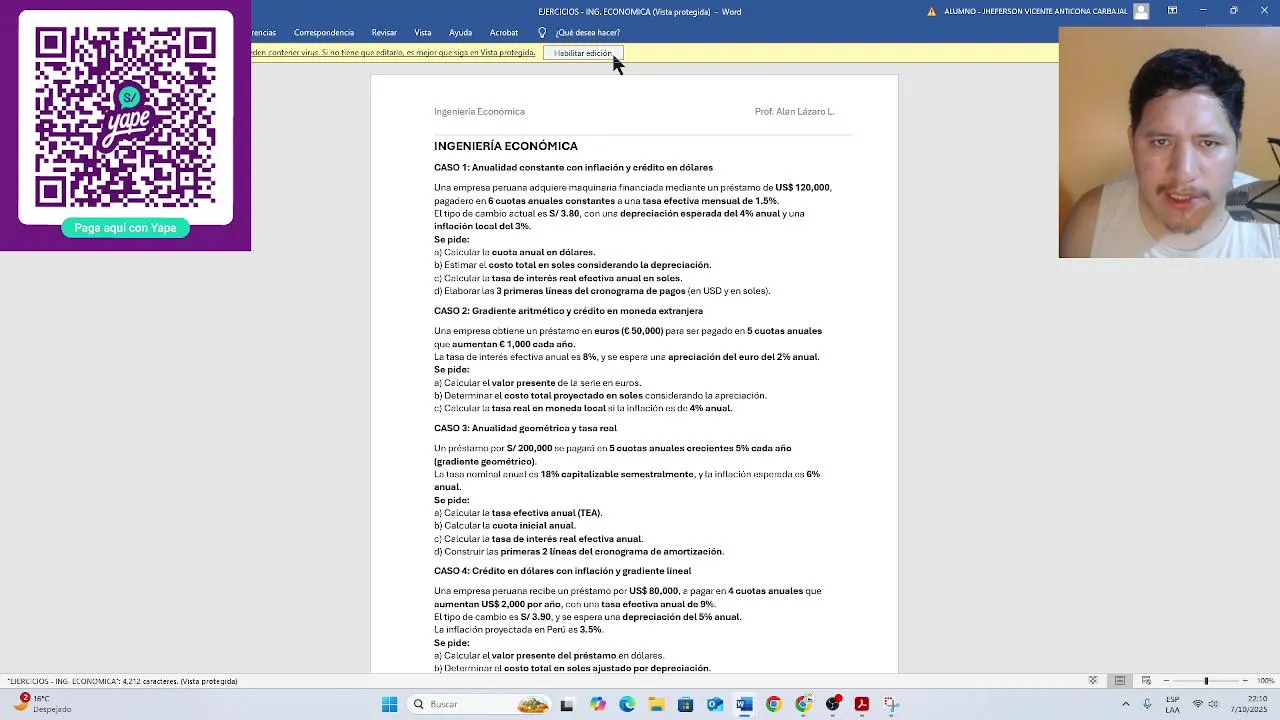Click the zoom slider handle
This screenshot has height=720, width=1280.
click(x=1206, y=681)
